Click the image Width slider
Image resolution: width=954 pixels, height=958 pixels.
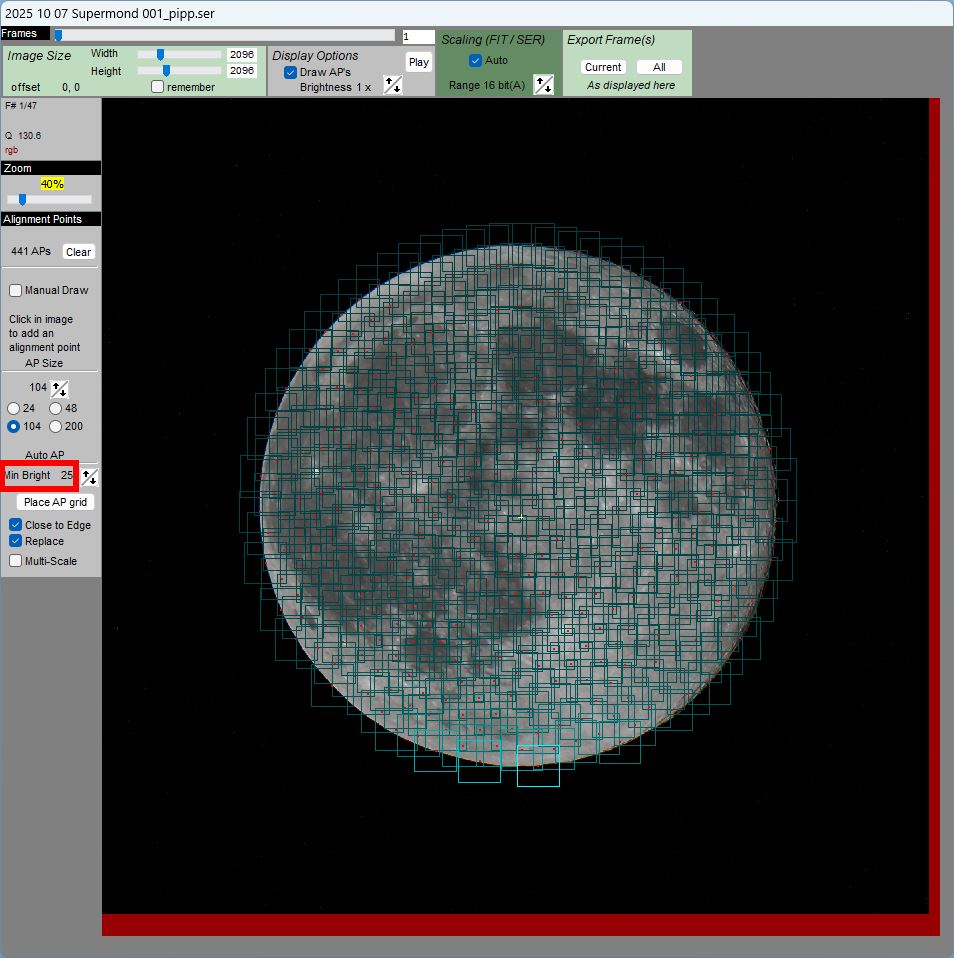click(179, 55)
